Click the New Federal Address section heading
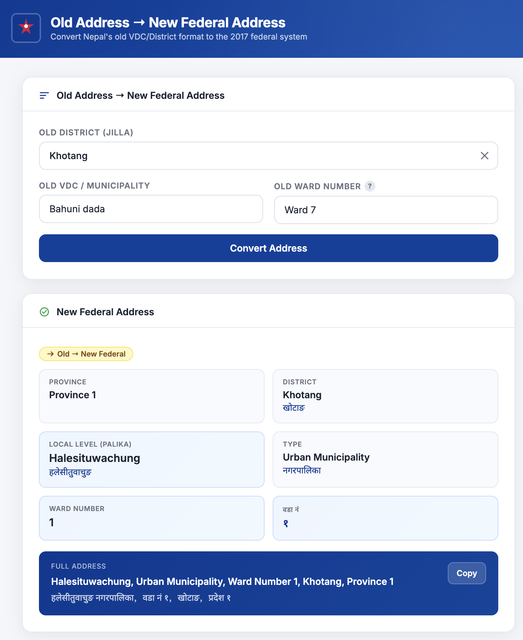The height and width of the screenshot is (640, 523). click(x=105, y=312)
